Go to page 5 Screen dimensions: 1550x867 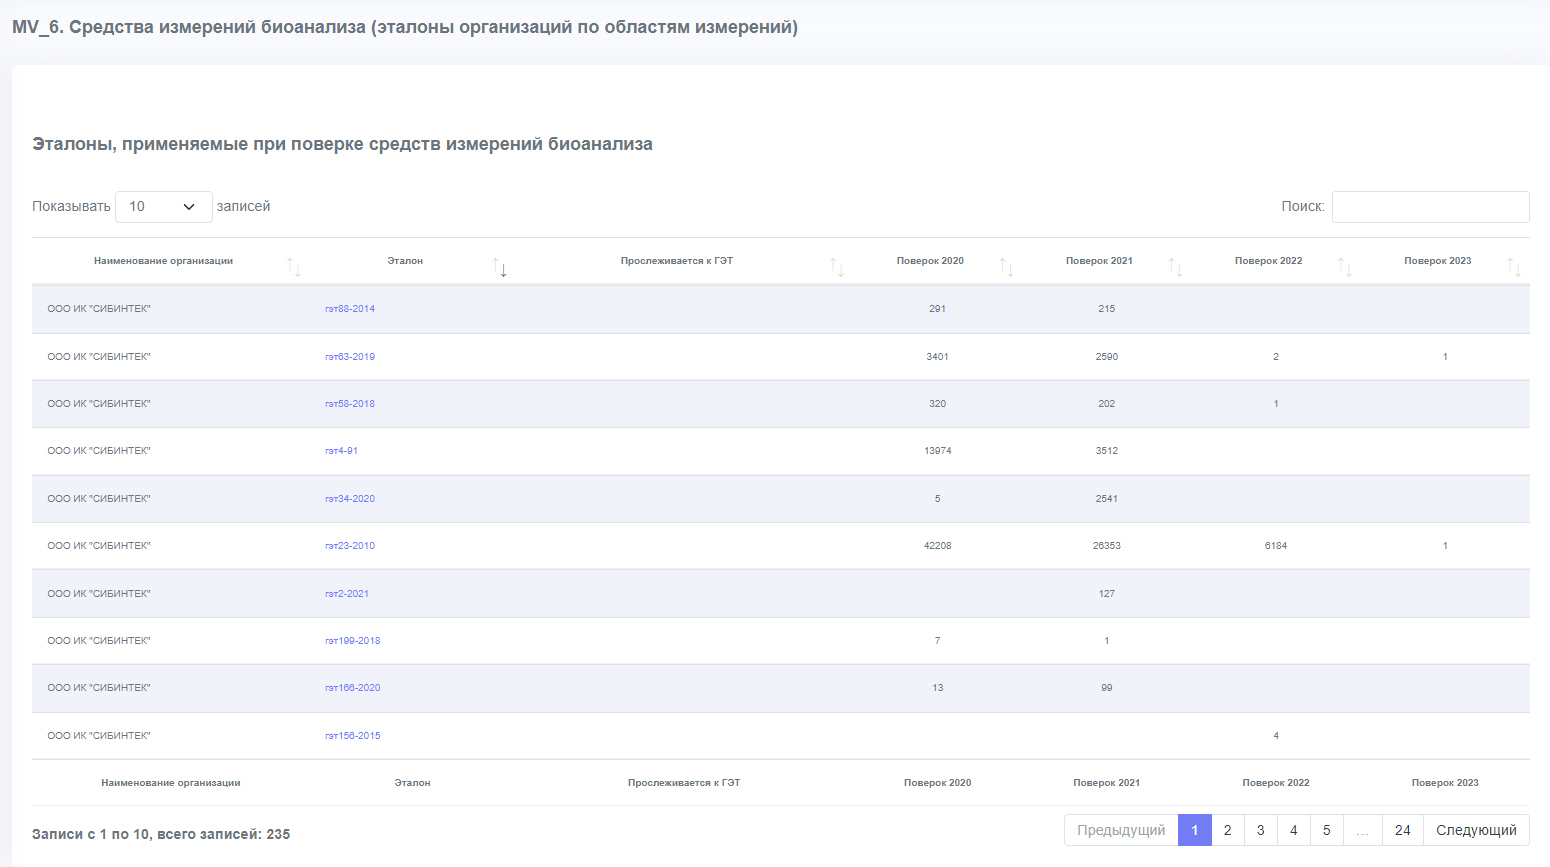tap(1327, 830)
